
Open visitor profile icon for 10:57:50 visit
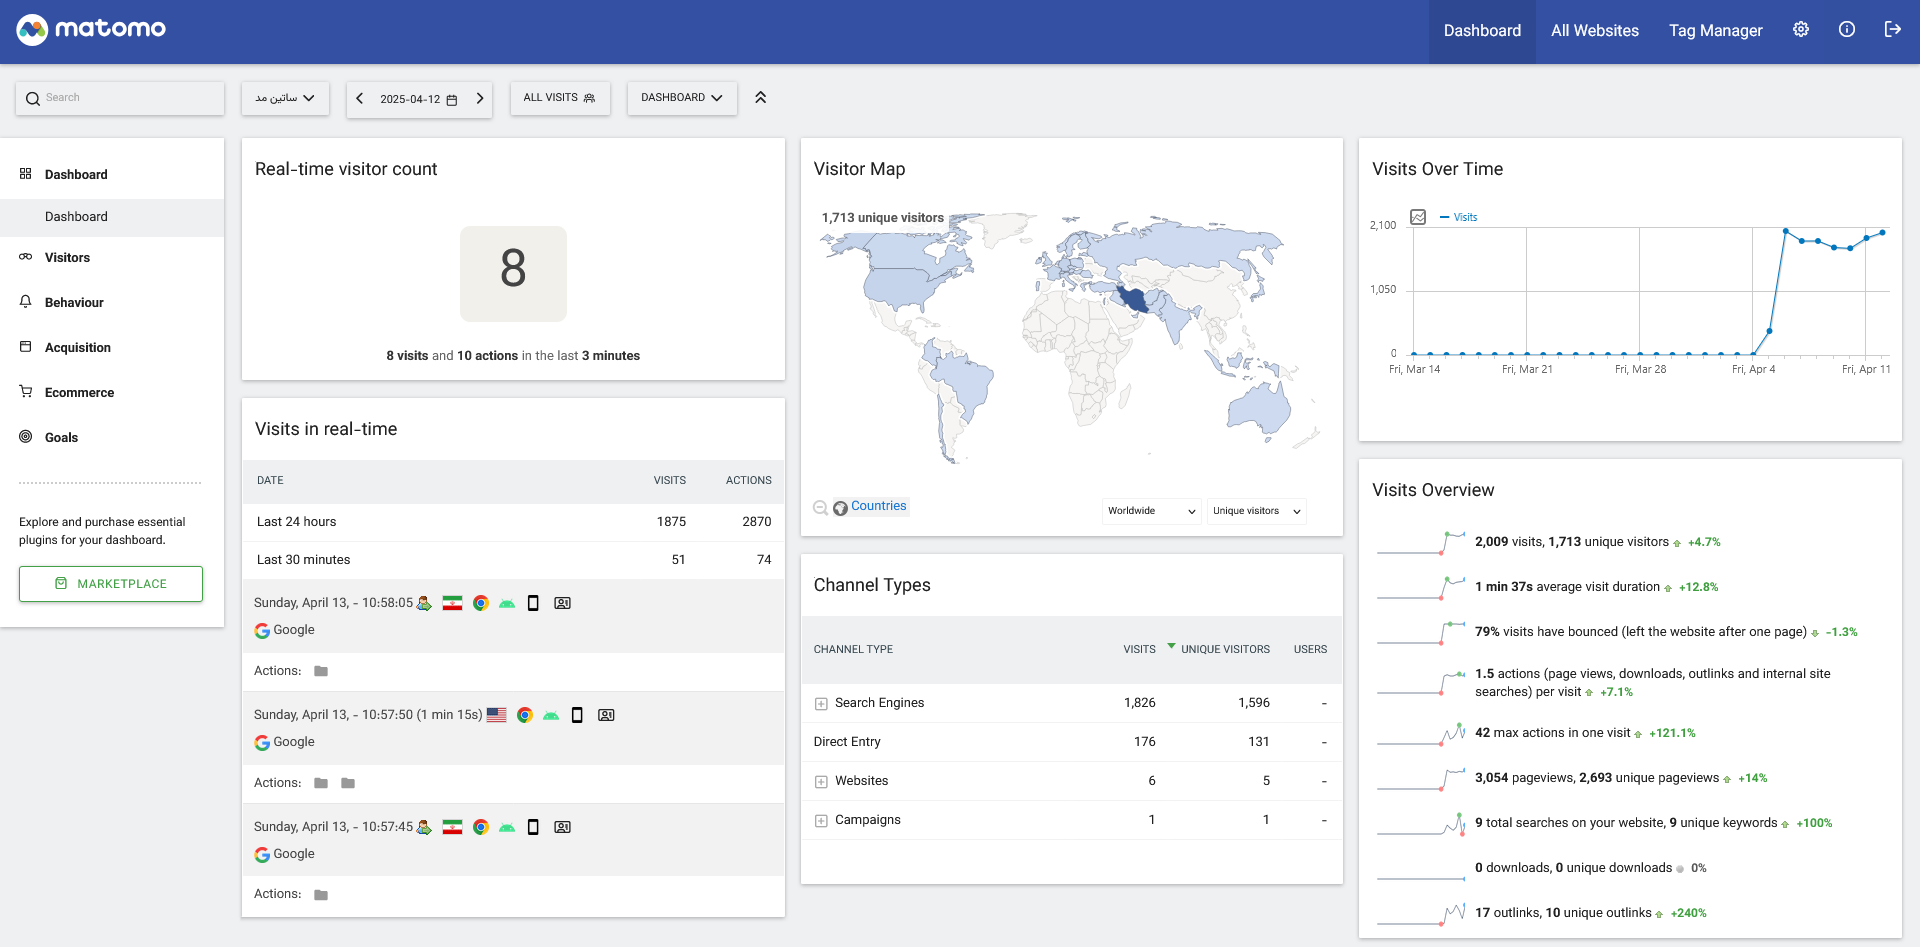tap(606, 715)
